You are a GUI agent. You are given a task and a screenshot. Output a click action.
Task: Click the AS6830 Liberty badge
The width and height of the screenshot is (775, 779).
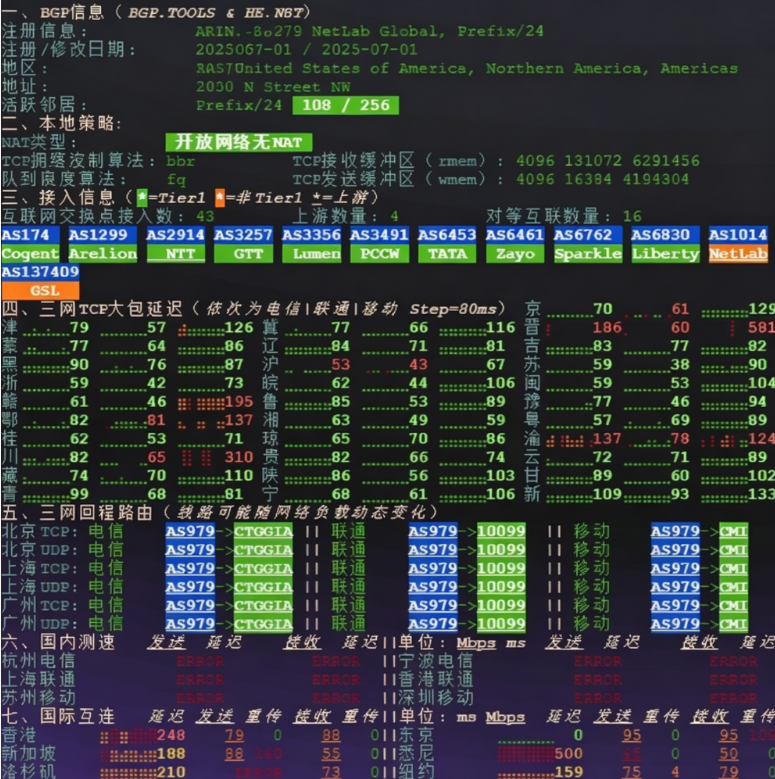point(665,244)
